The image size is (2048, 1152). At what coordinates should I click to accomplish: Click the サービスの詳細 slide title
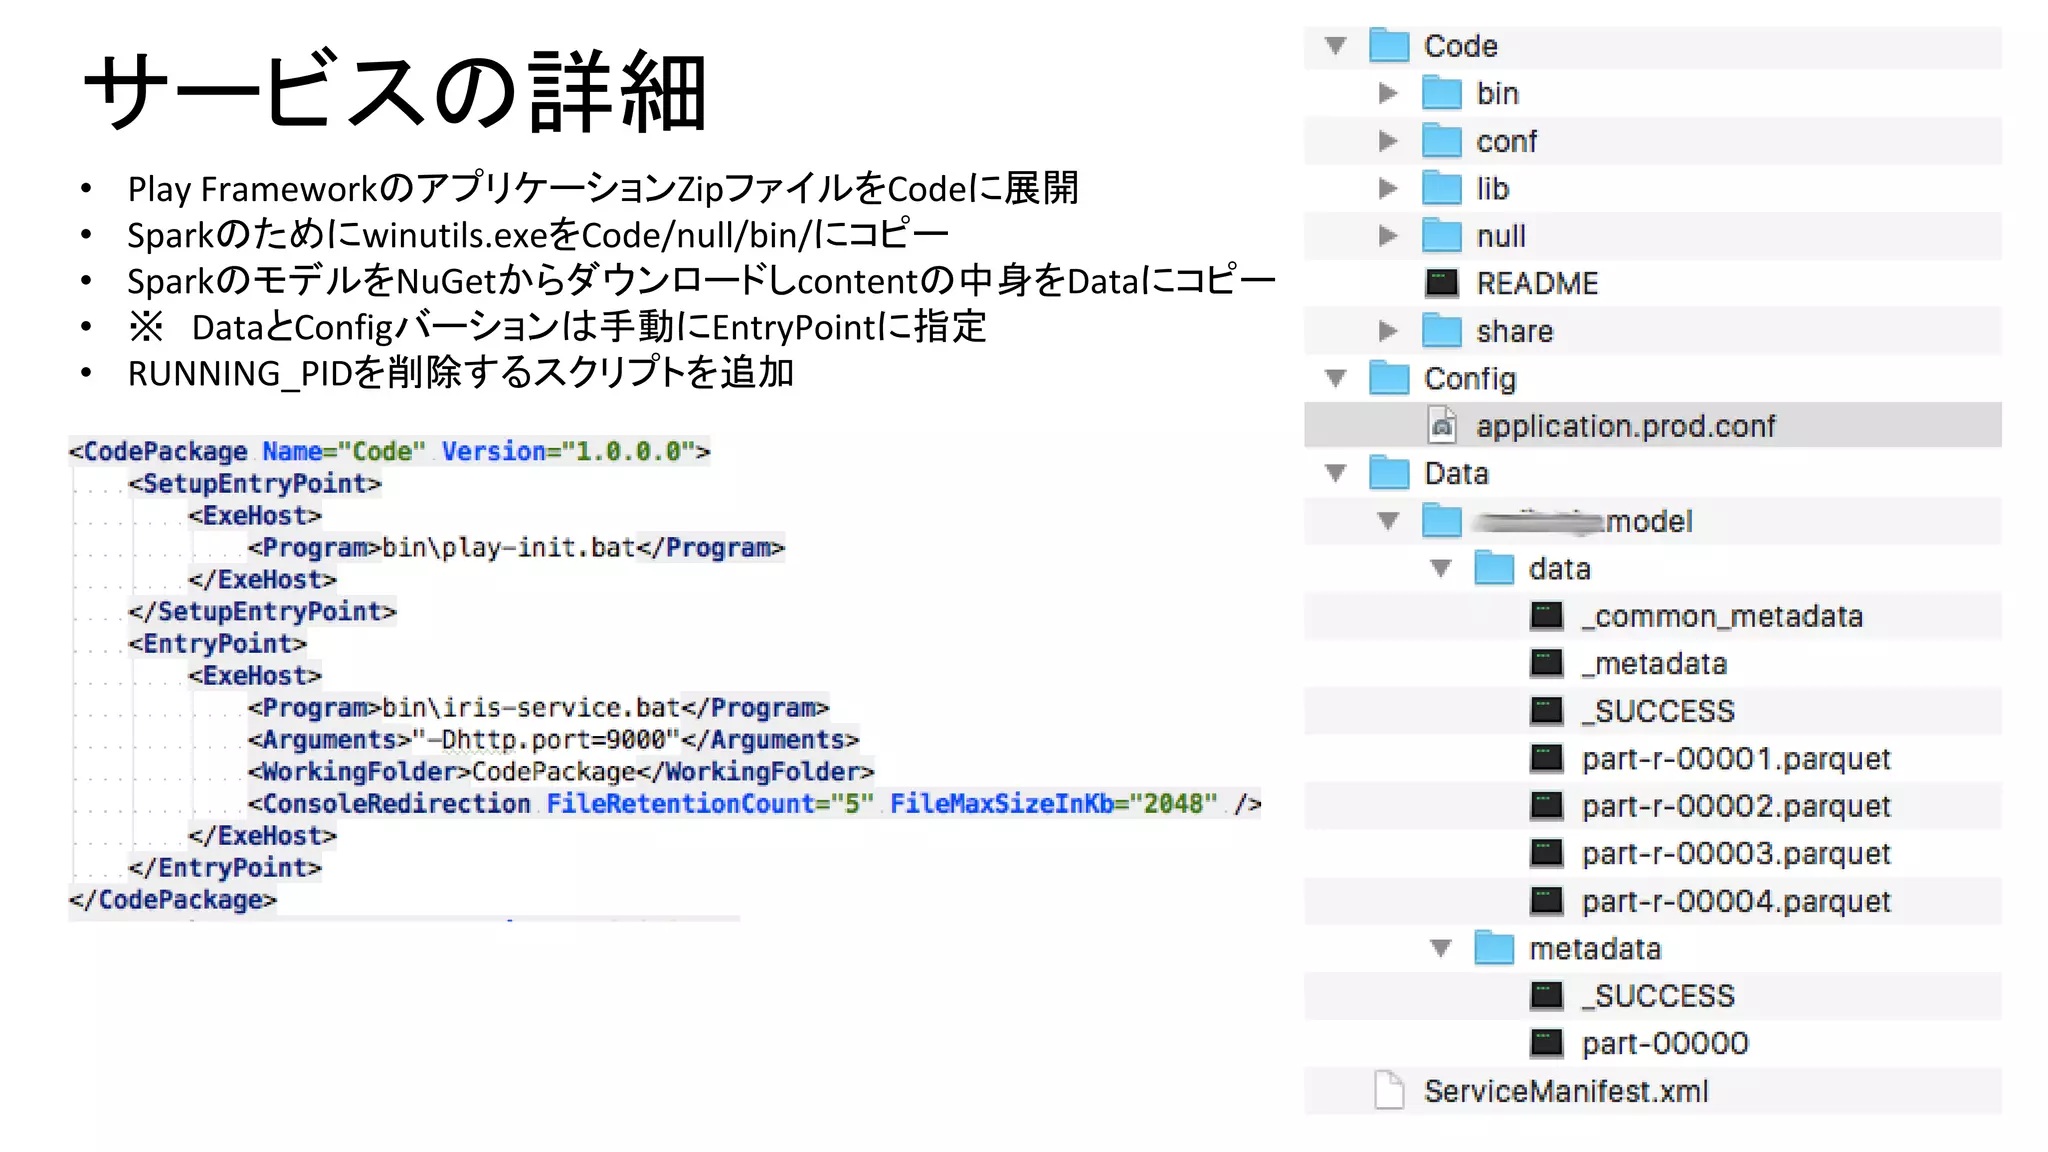396,92
